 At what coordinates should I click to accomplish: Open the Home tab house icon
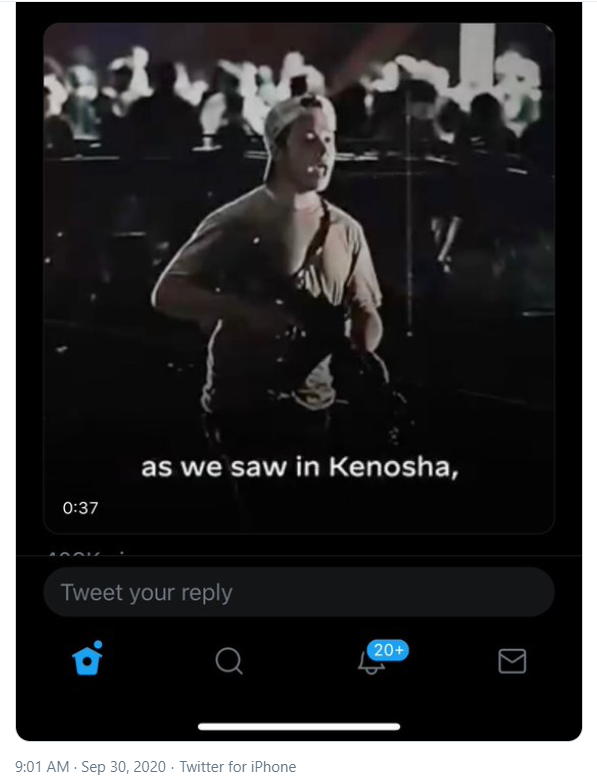(x=87, y=662)
